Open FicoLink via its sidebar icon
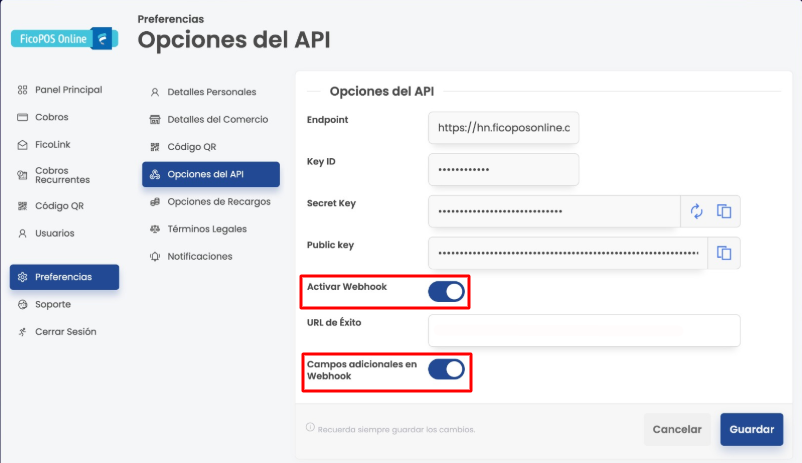Screen dimensions: 802x463 pyautogui.click(x=23, y=145)
